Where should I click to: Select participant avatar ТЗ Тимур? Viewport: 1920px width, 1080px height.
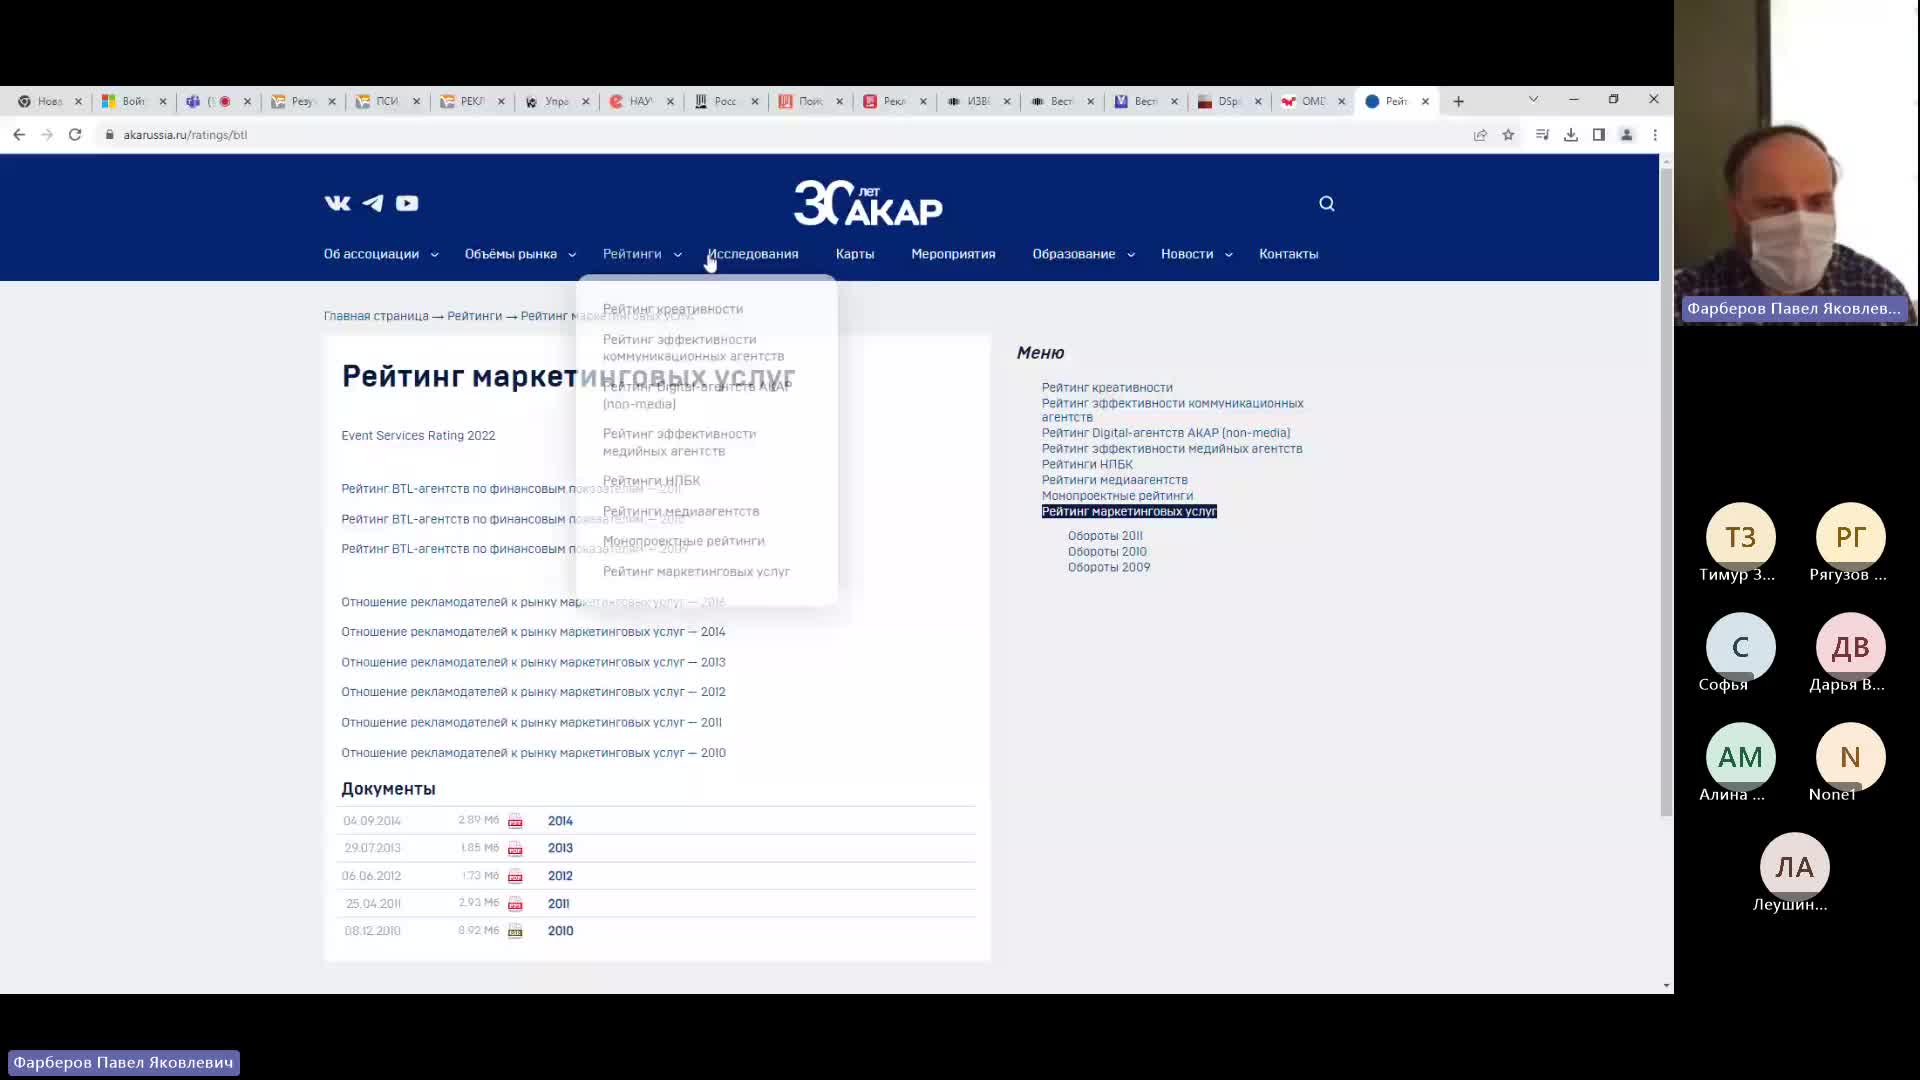pyautogui.click(x=1740, y=538)
